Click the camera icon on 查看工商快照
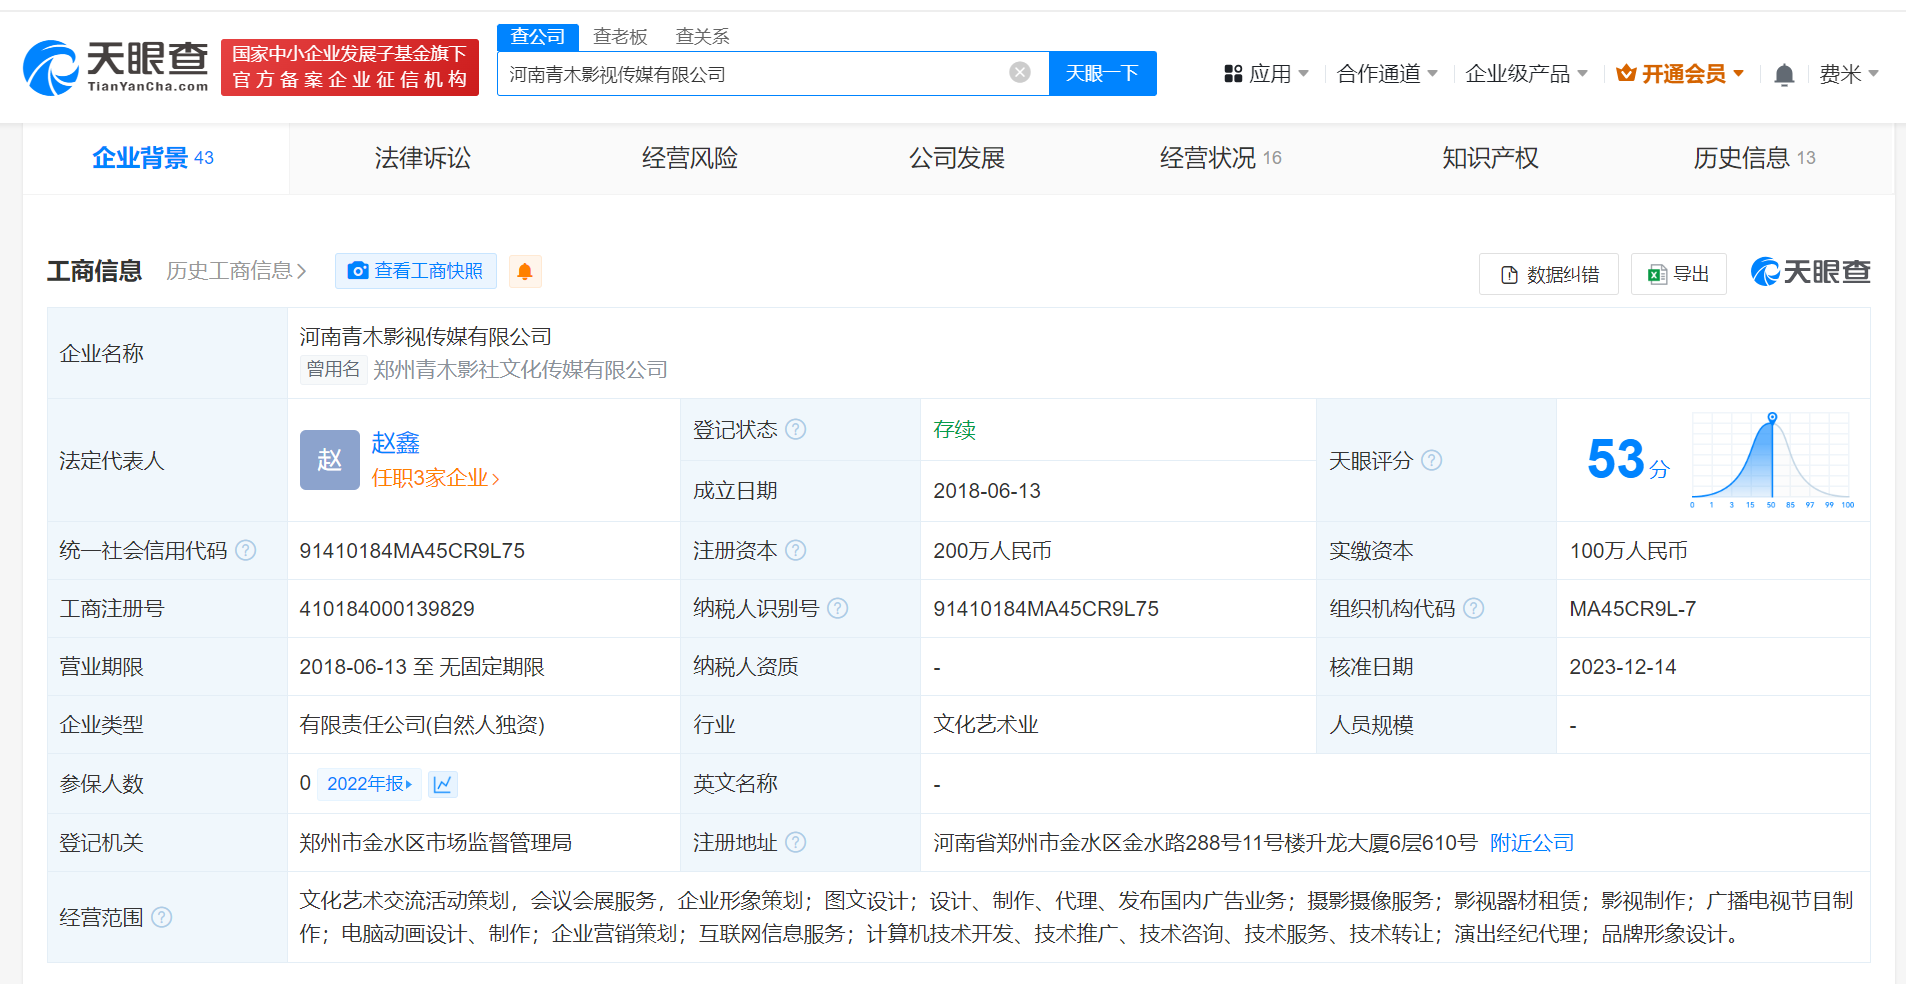This screenshot has width=1906, height=984. point(358,271)
